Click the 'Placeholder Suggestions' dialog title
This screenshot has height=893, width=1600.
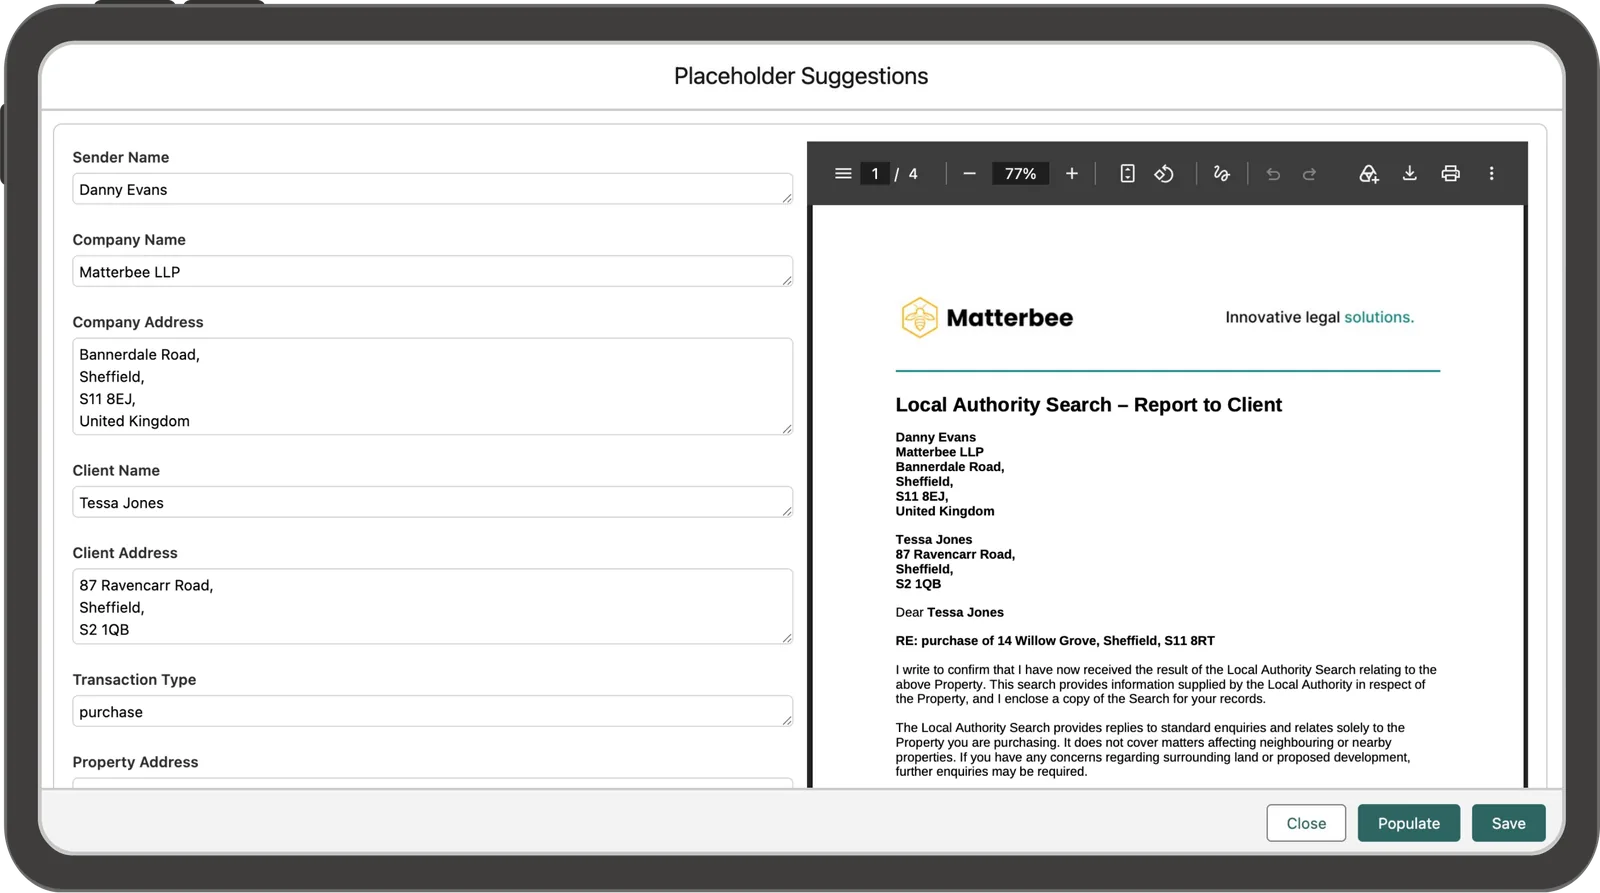pyautogui.click(x=801, y=76)
